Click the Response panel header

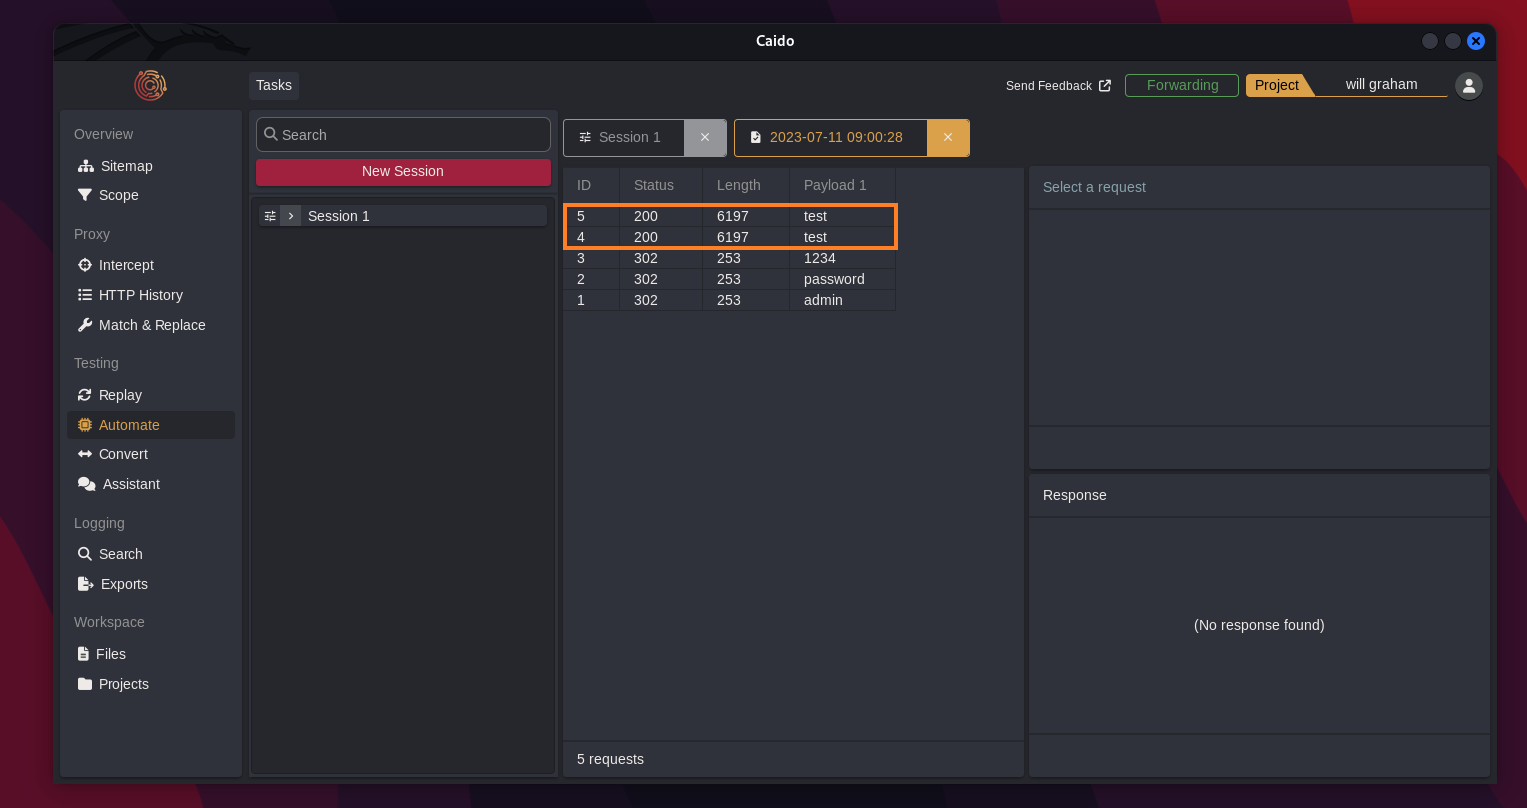(x=1259, y=495)
